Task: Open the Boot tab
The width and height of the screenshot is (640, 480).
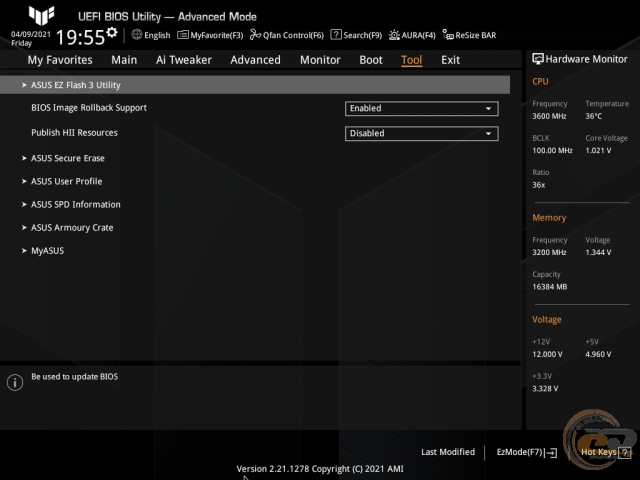Action: coord(371,60)
